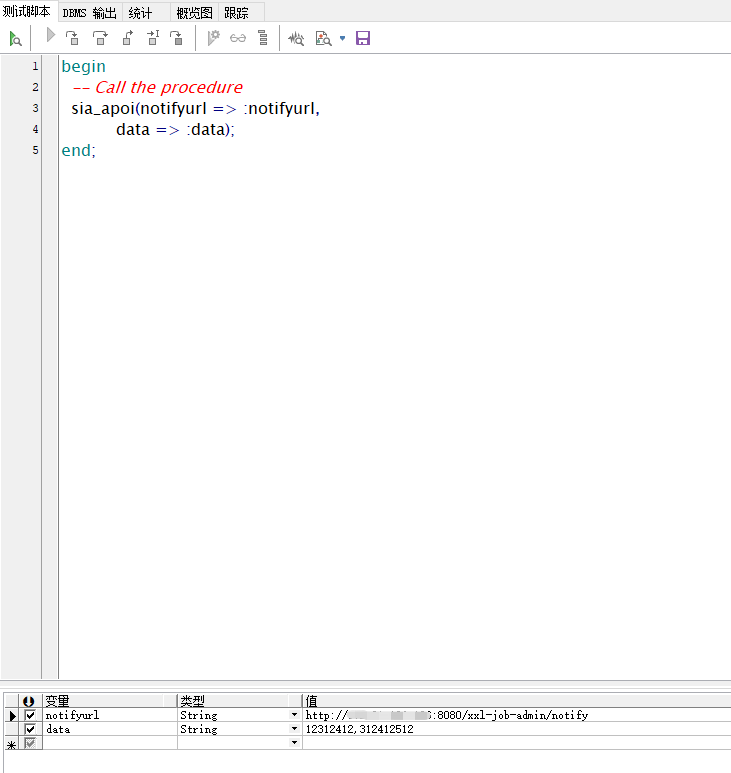Viewport: 731px width, 773px height.
Task: Save the test script with the floppy icon
Action: coord(363,38)
